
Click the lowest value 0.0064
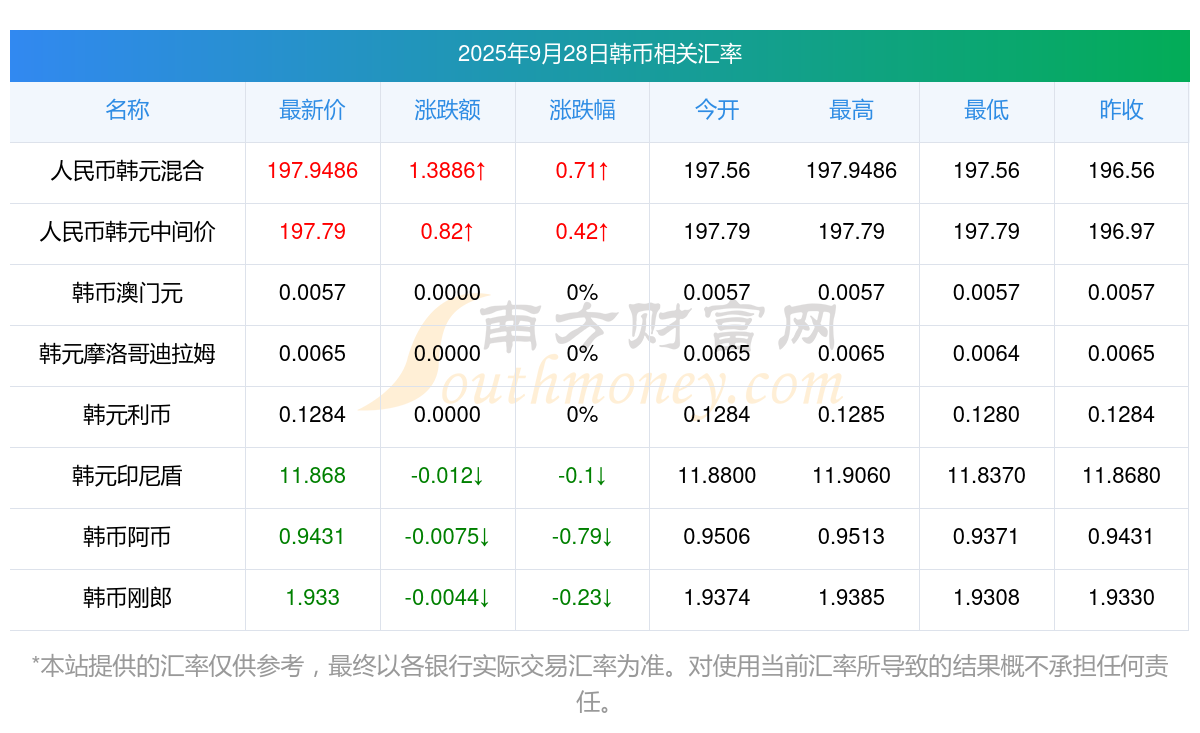986,354
